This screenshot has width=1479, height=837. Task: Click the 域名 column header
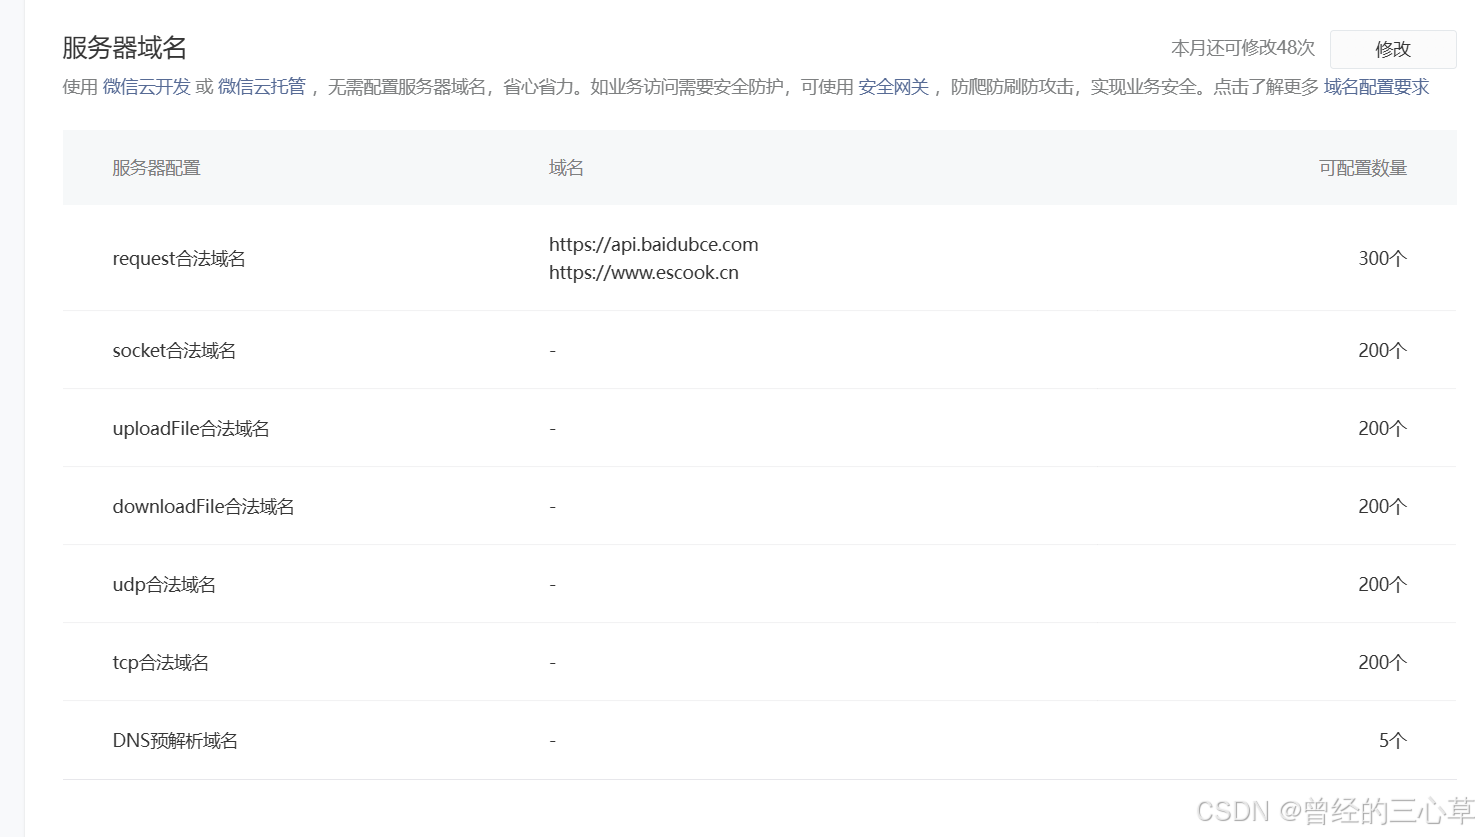[x=566, y=168]
